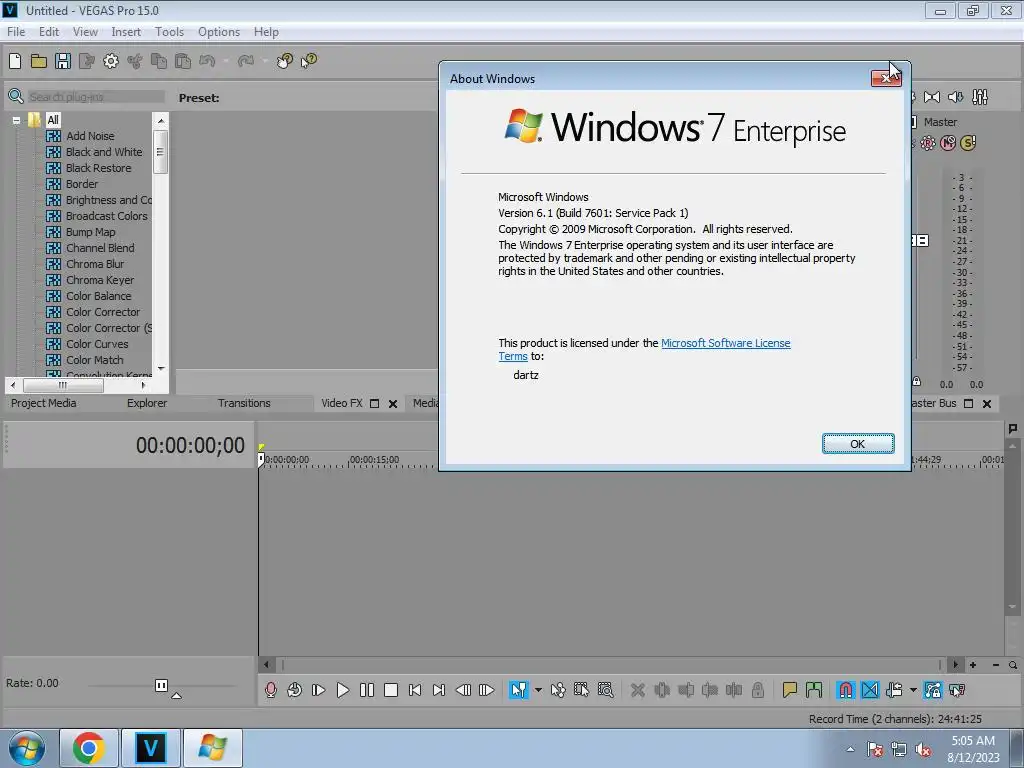Step to the previous frame
1024x768 pixels.
(x=463, y=690)
